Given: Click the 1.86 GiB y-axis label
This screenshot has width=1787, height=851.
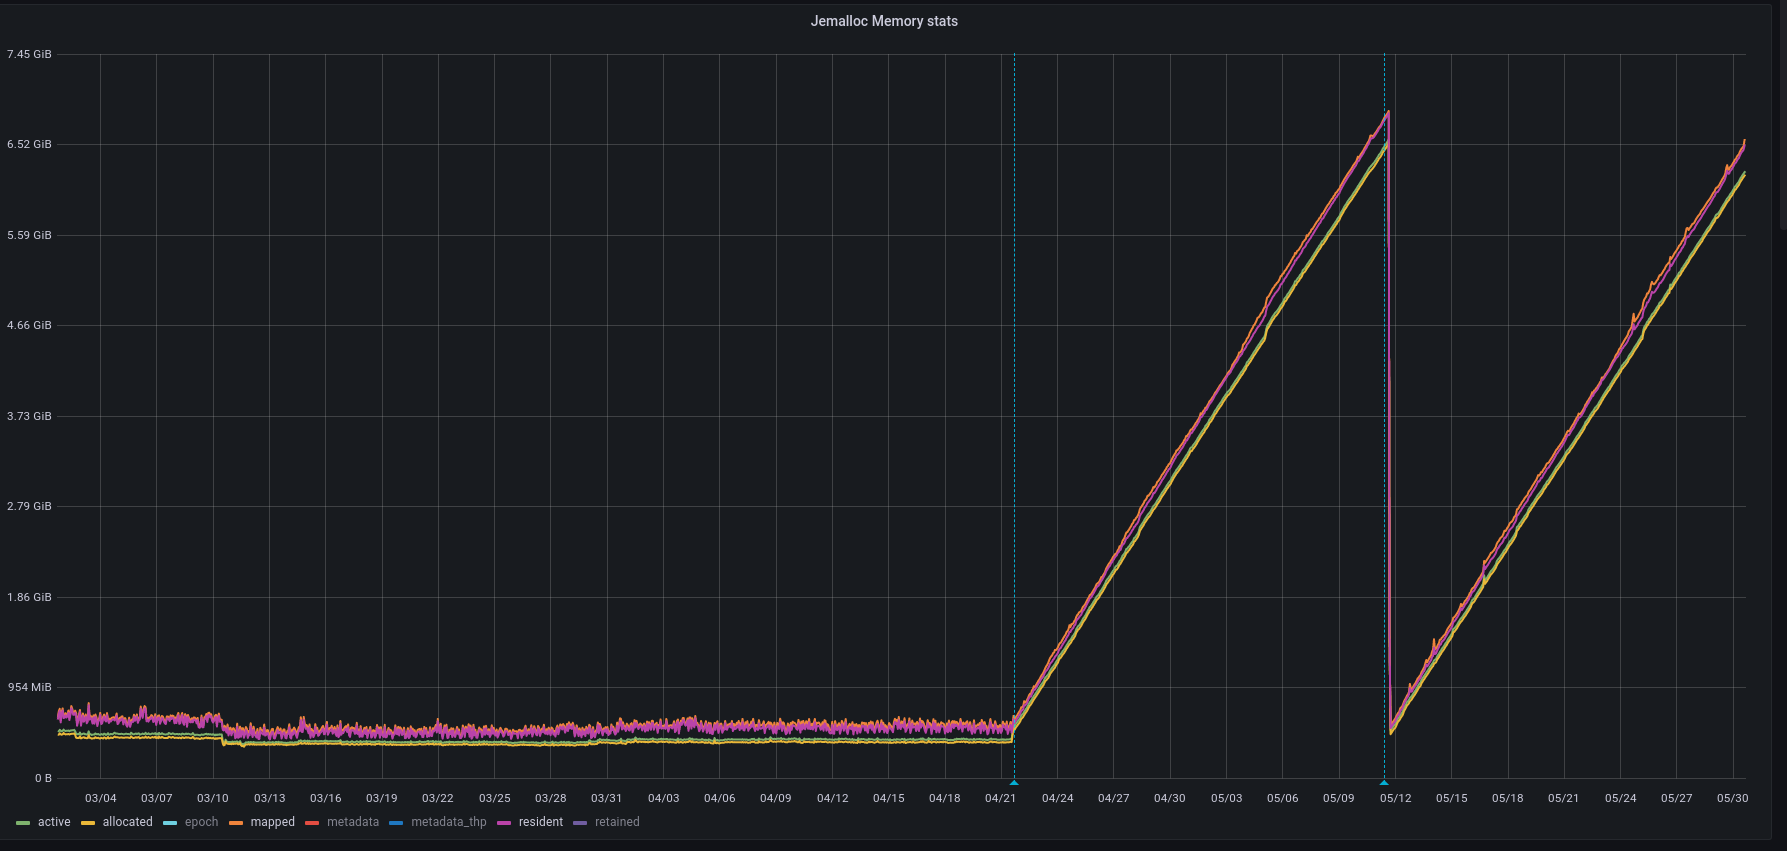Looking at the screenshot, I should coord(29,597).
